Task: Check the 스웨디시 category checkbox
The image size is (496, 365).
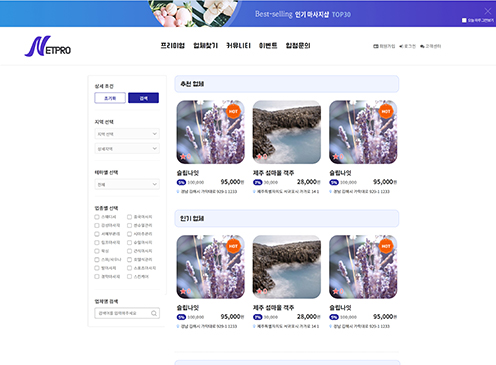Action: 97,217
